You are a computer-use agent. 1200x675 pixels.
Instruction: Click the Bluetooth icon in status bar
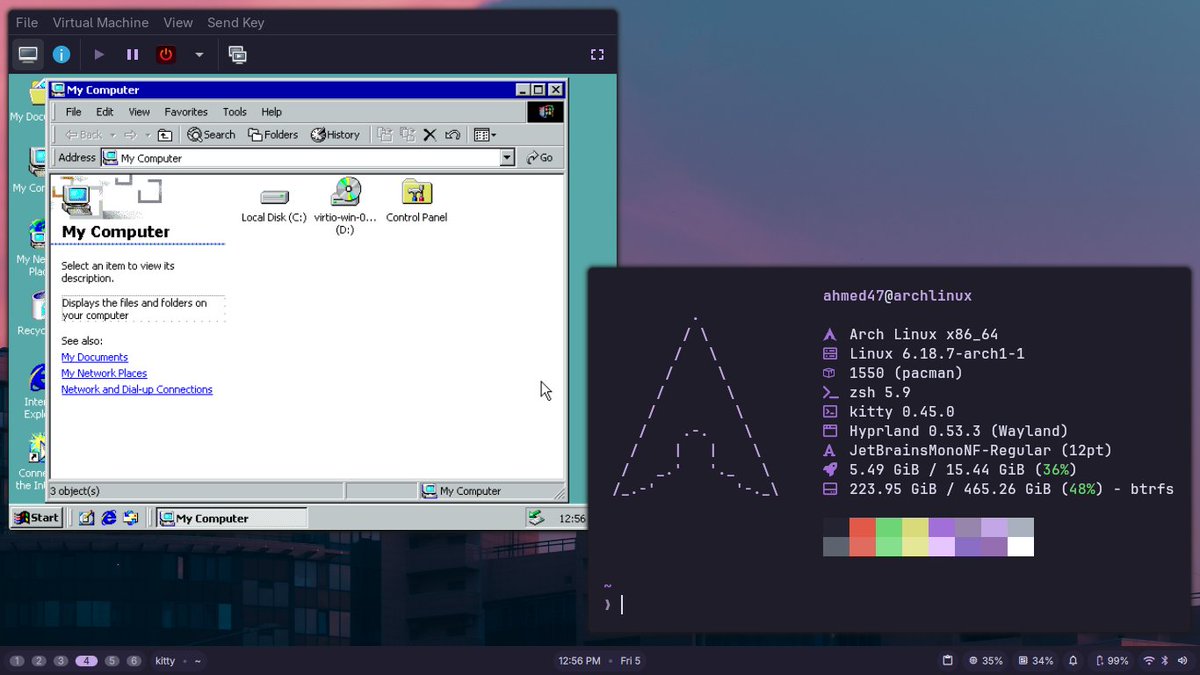[1164, 661]
